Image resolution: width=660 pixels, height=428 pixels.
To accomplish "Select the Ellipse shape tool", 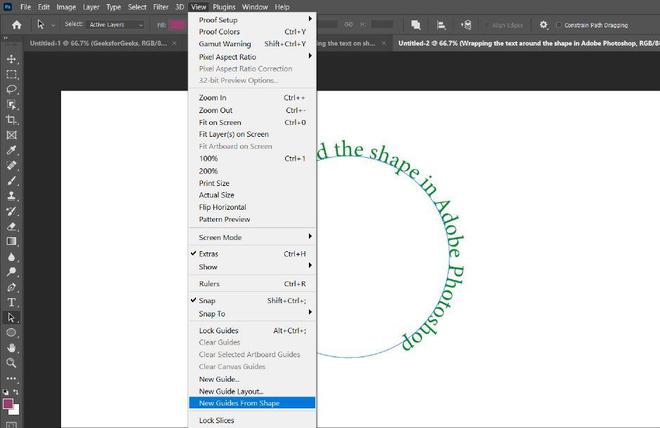I will 11,333.
